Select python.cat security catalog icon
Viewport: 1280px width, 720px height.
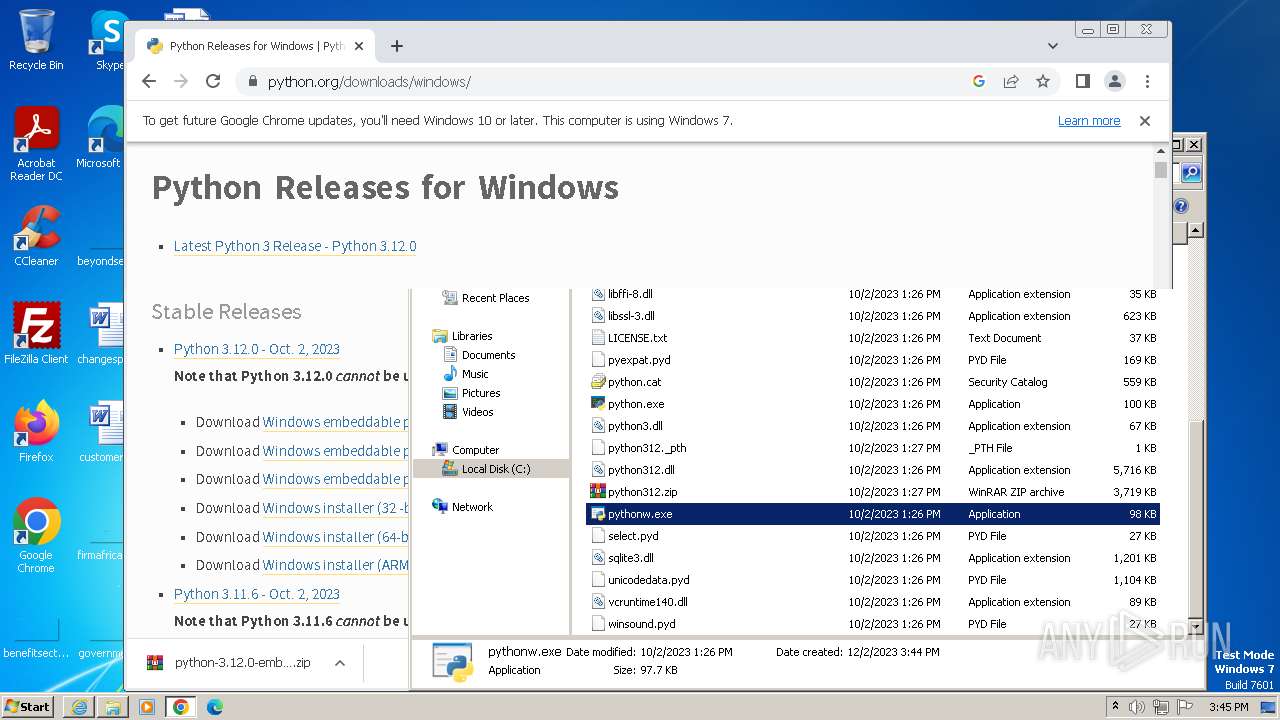tap(598, 382)
